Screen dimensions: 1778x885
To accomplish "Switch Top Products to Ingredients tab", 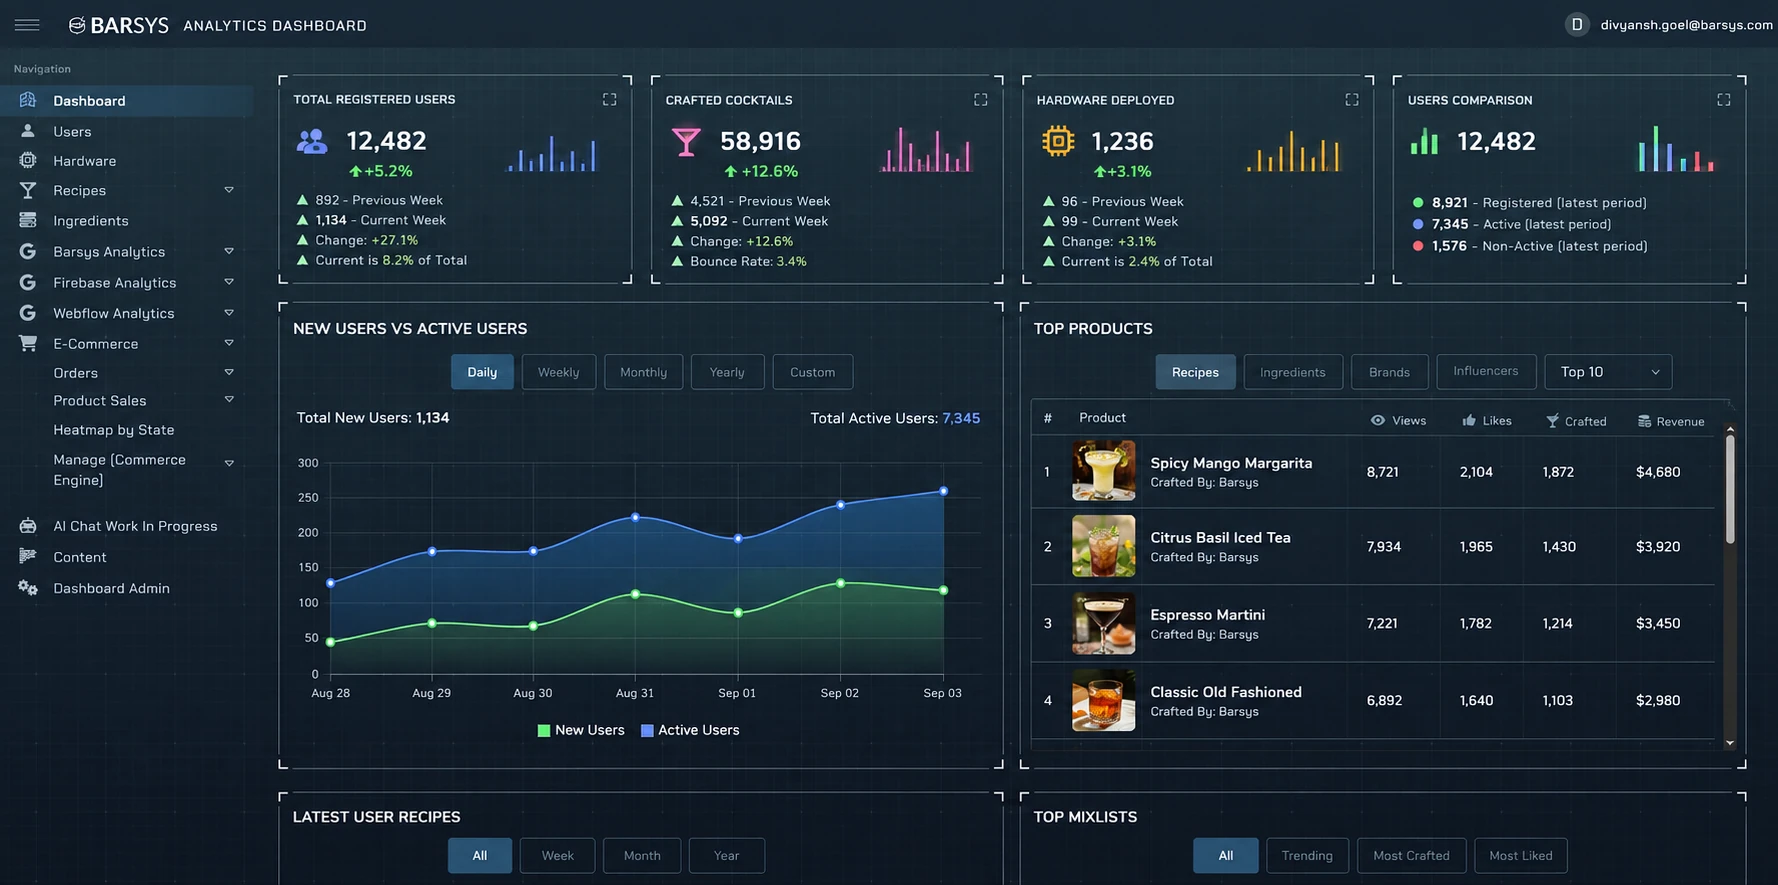I will pos(1293,372).
